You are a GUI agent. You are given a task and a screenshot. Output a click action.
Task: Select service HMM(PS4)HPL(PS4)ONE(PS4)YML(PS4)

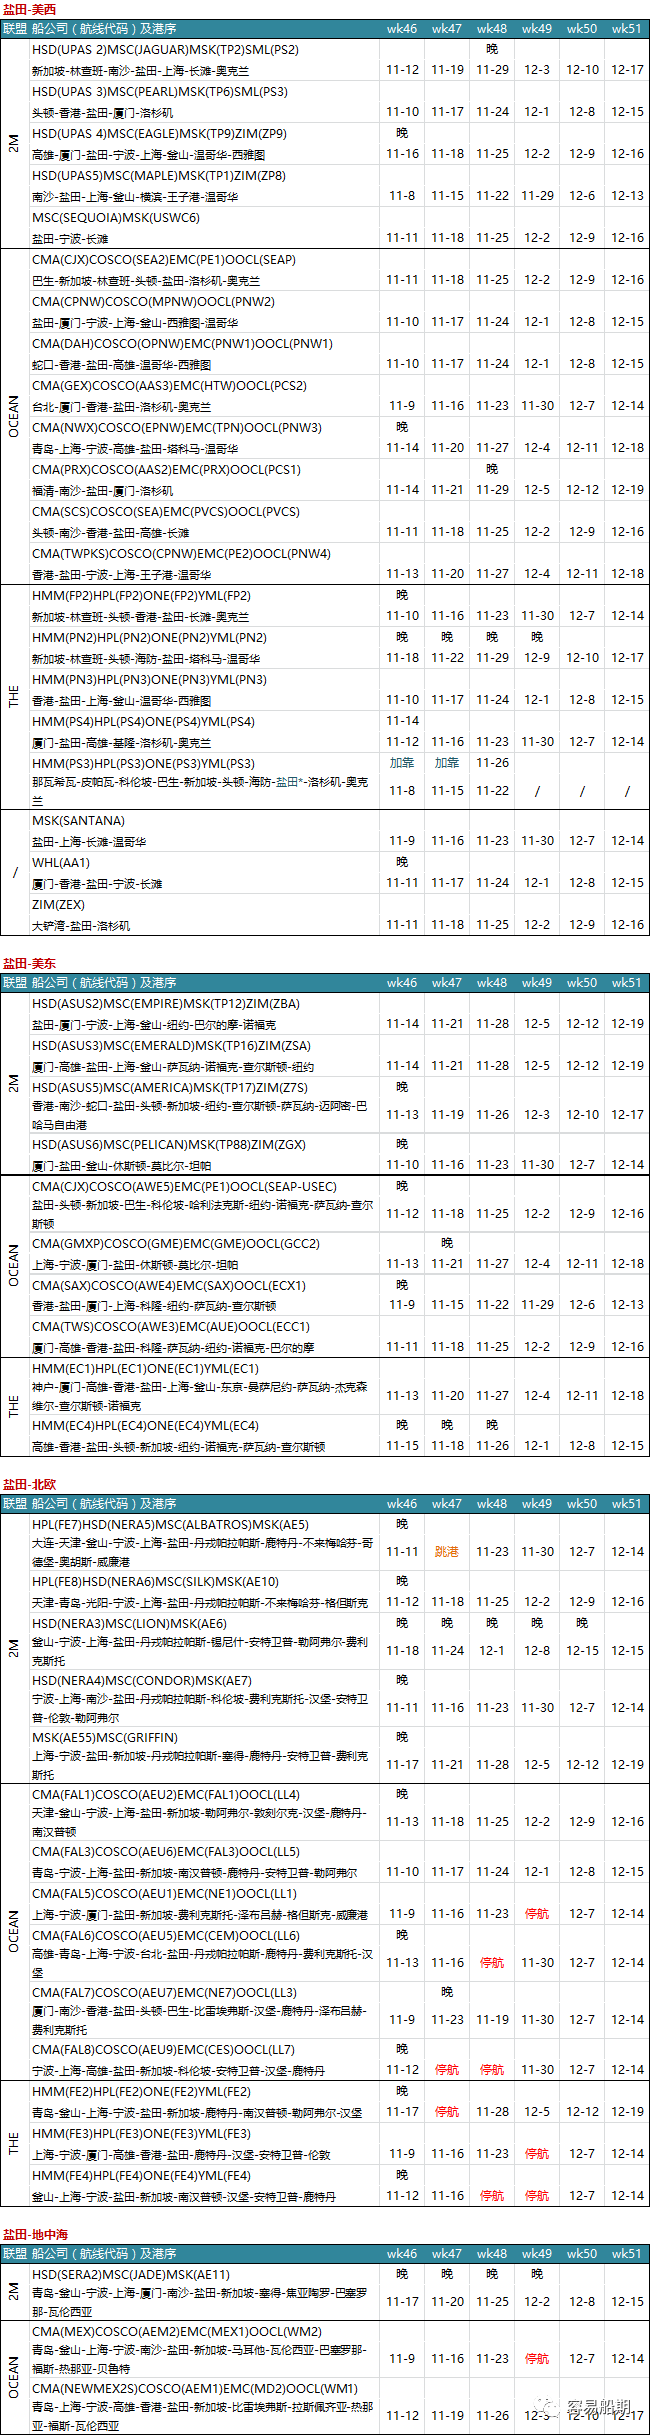143,721
